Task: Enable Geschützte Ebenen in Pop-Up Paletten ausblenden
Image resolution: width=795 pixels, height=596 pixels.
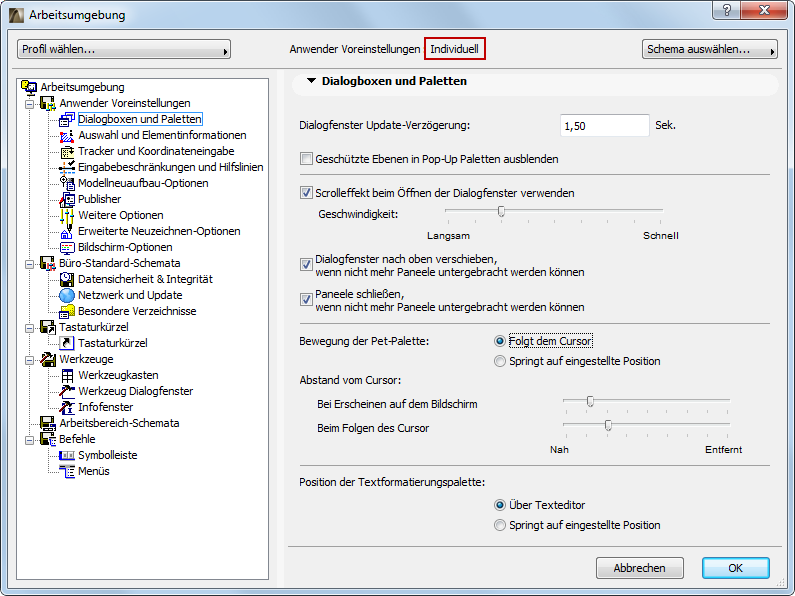Action: point(306,159)
